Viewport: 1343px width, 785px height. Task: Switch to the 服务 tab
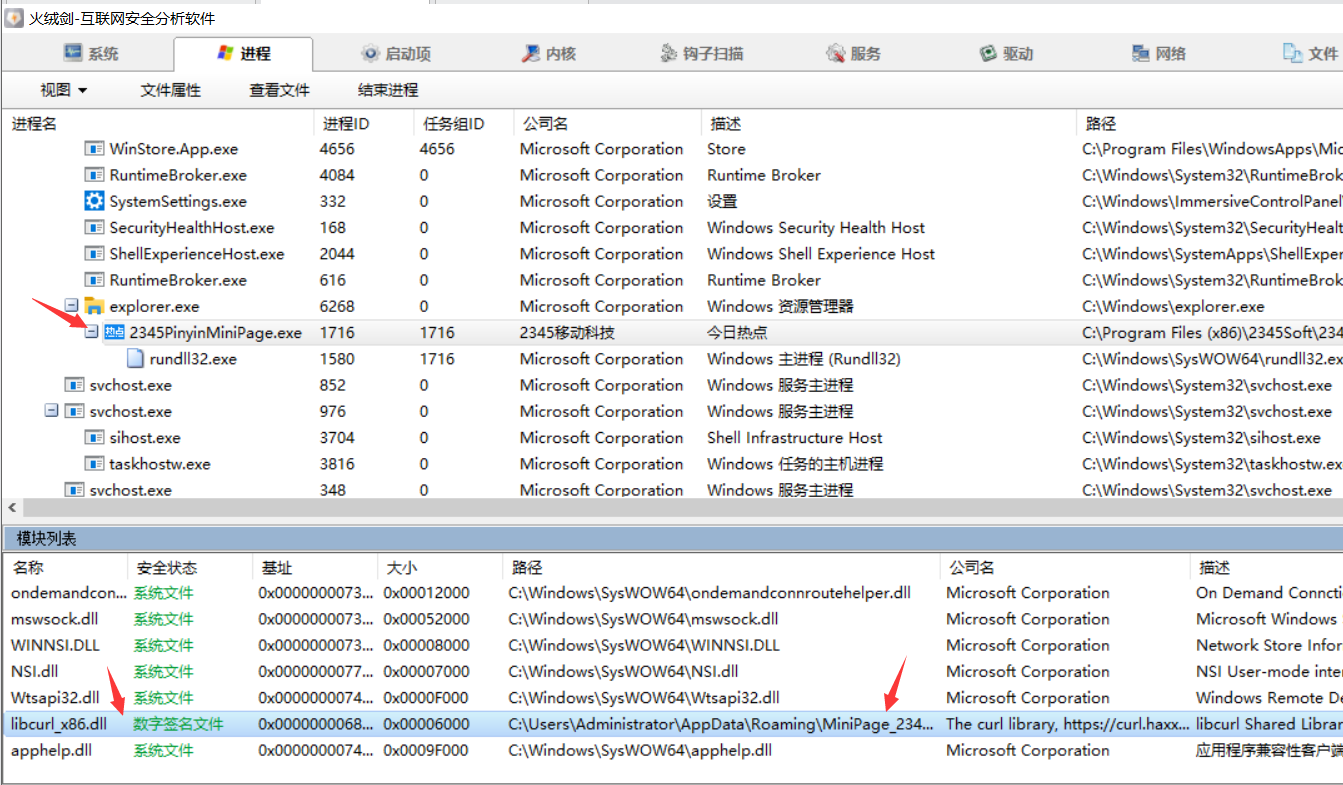coord(854,54)
